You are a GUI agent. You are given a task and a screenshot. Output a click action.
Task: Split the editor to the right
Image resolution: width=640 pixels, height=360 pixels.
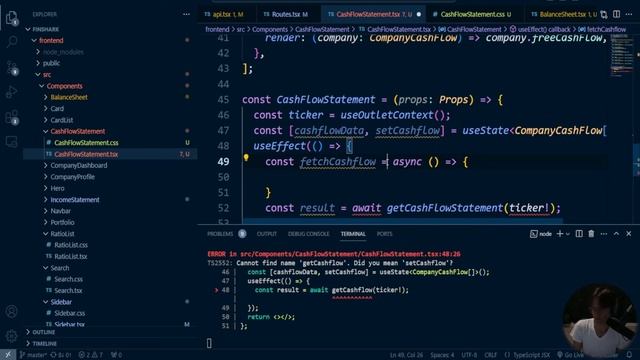pos(616,14)
